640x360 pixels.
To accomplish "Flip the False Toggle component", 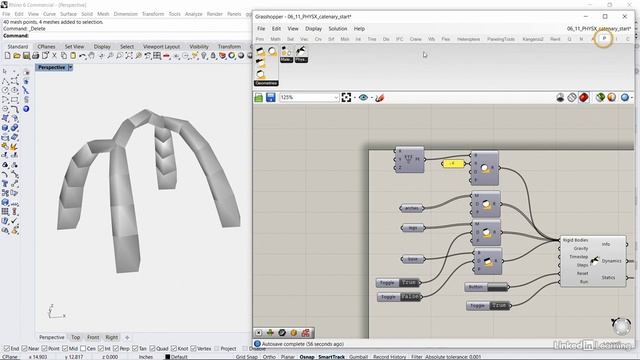I will 399,297.
